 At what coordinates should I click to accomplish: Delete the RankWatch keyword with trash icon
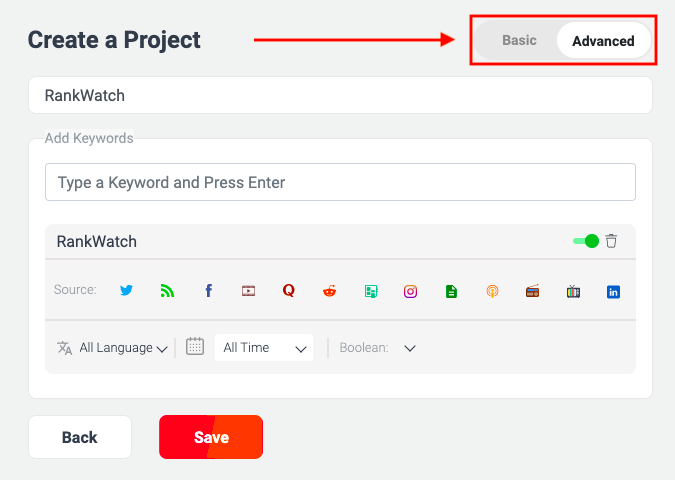[x=611, y=241]
